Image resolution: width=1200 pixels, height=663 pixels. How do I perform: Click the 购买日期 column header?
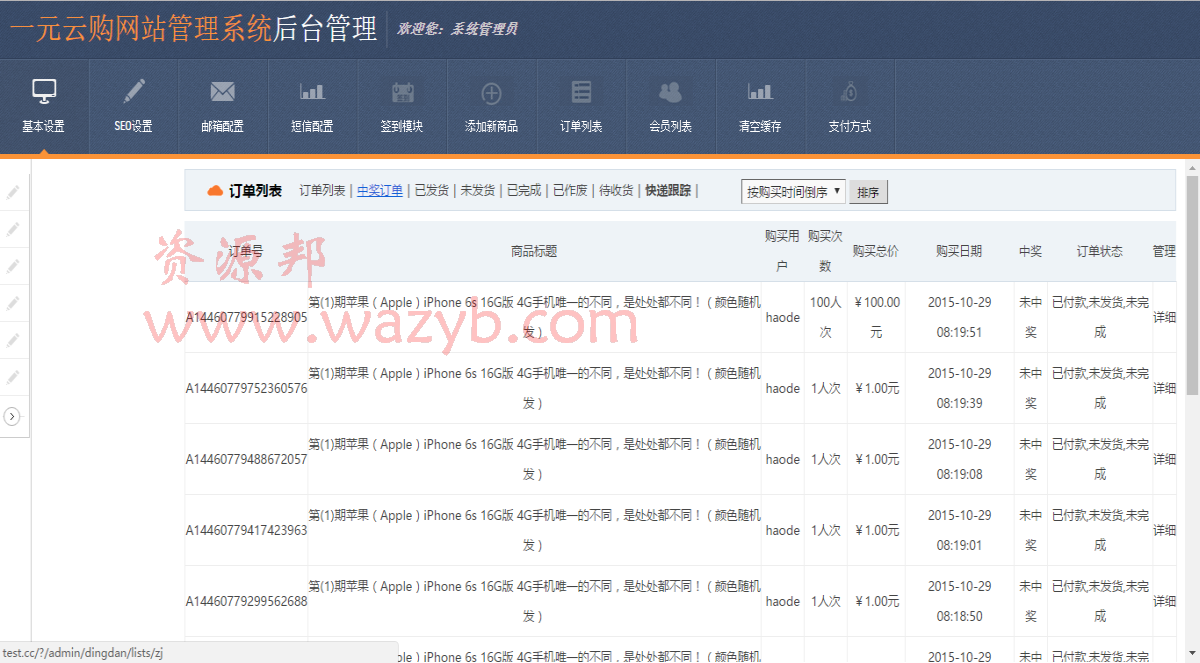tap(959, 251)
